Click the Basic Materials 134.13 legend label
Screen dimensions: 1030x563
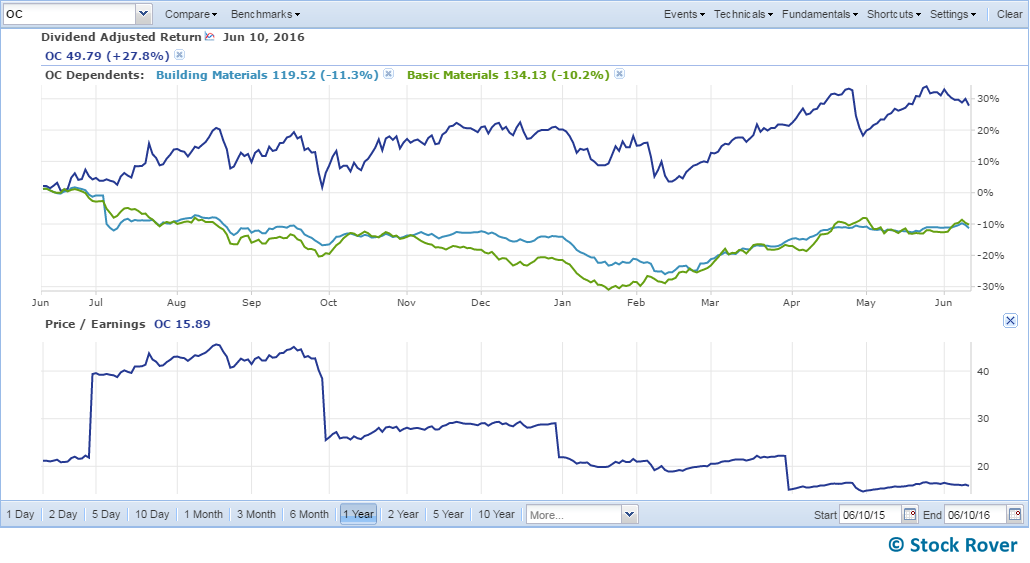(508, 75)
